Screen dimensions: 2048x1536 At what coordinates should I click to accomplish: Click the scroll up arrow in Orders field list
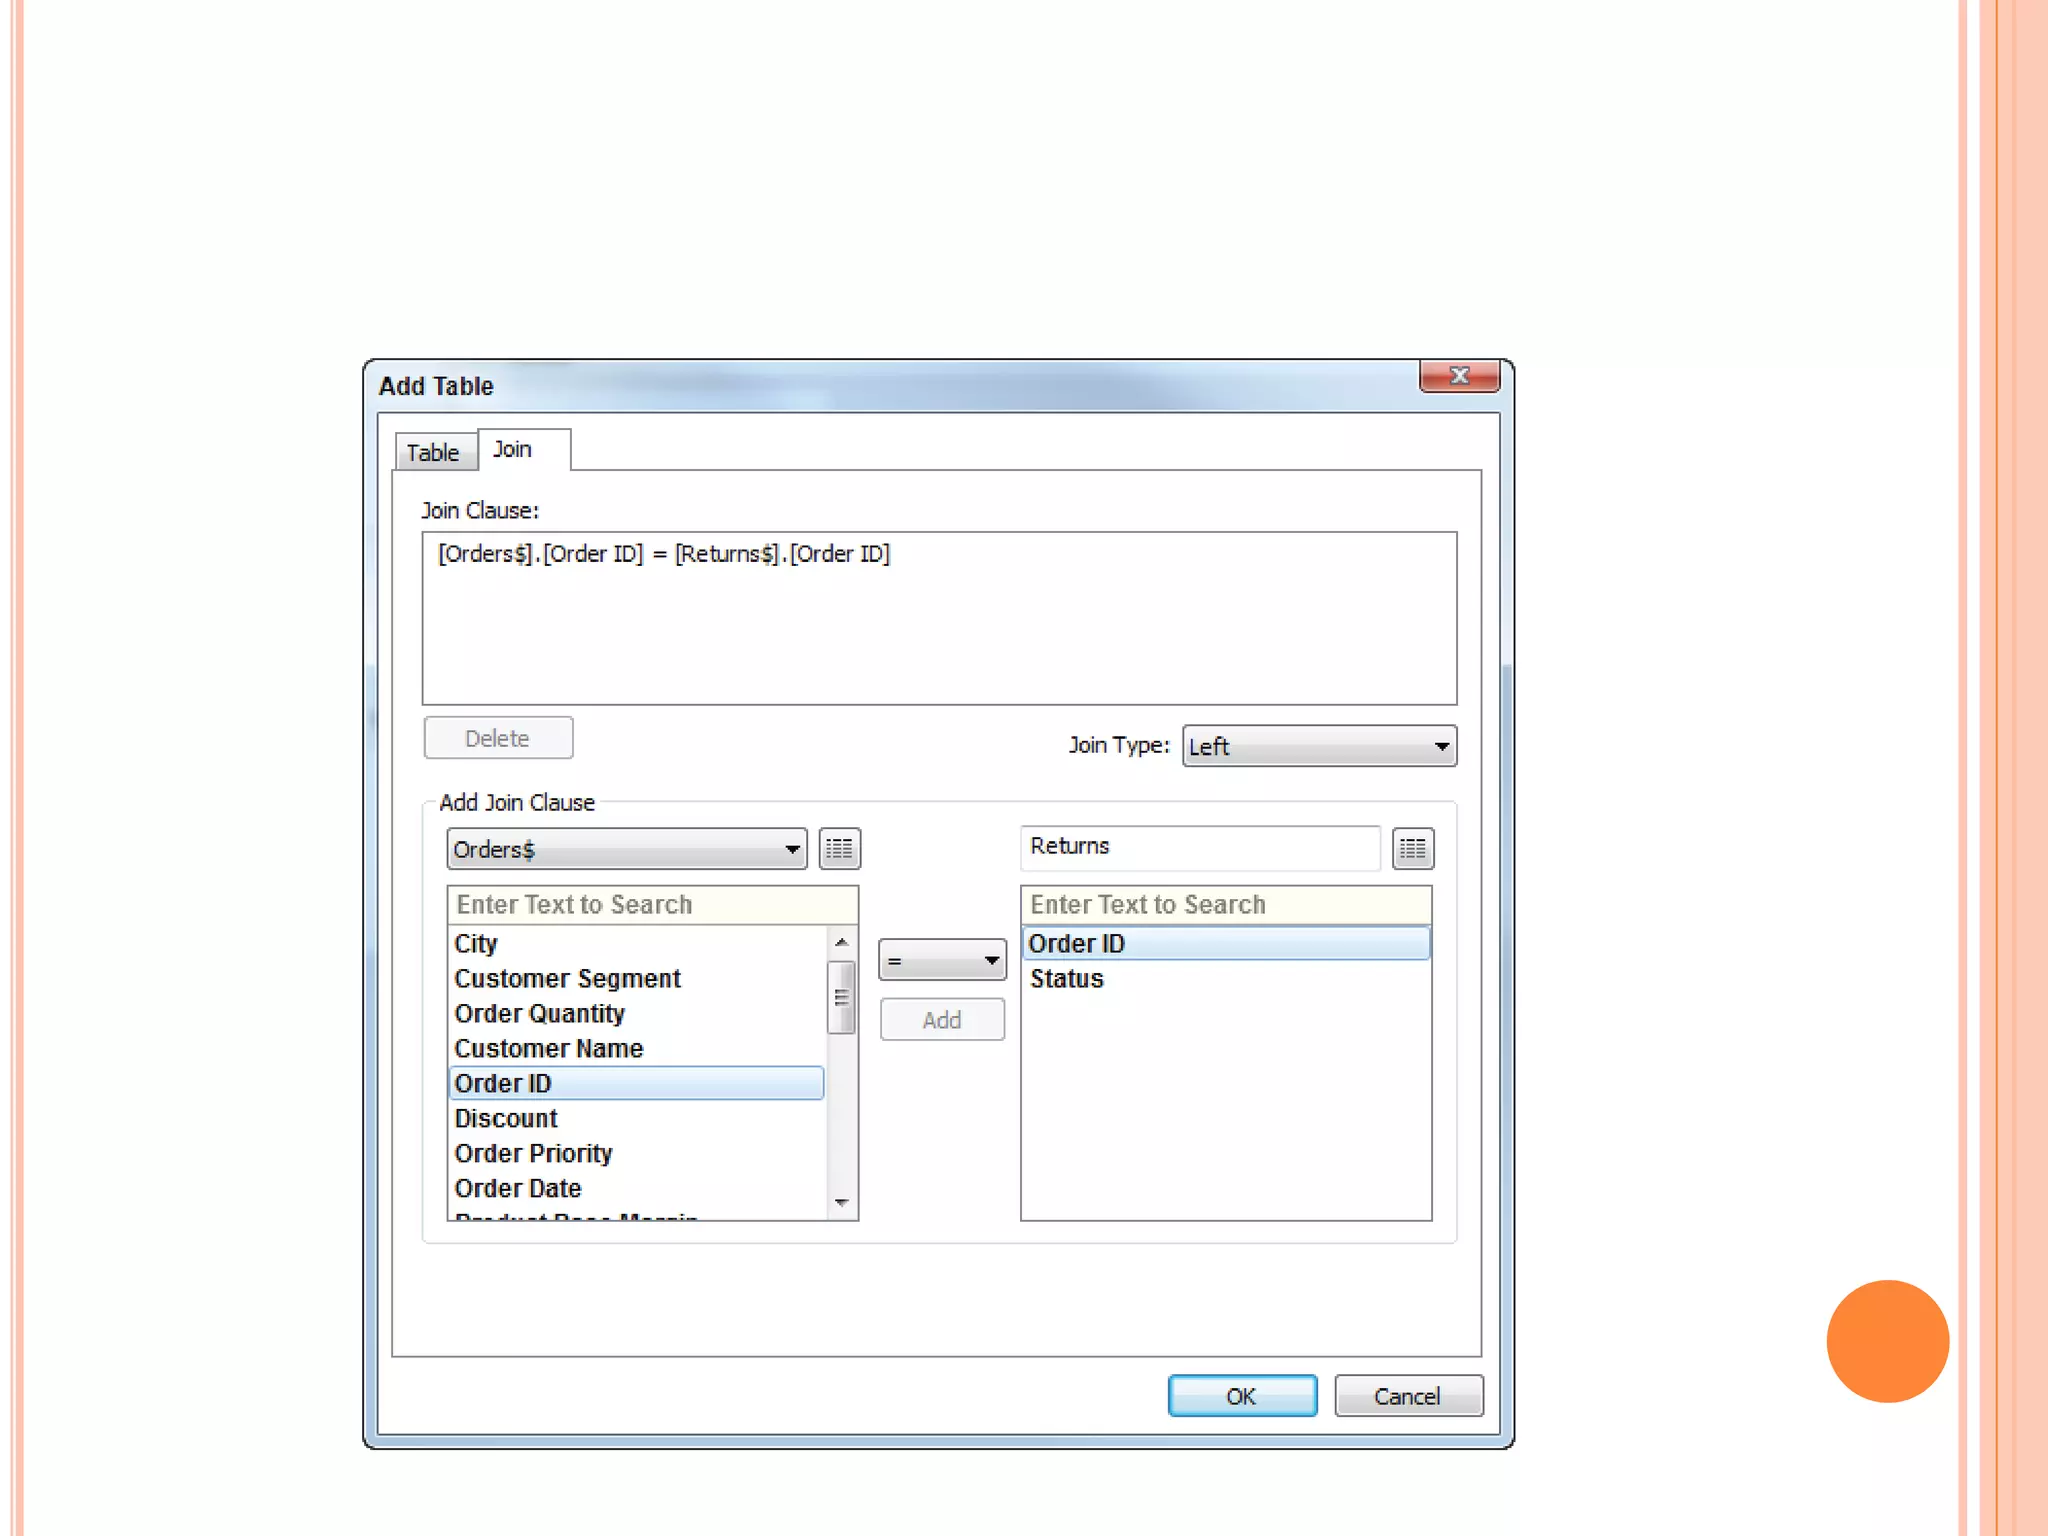point(841,943)
